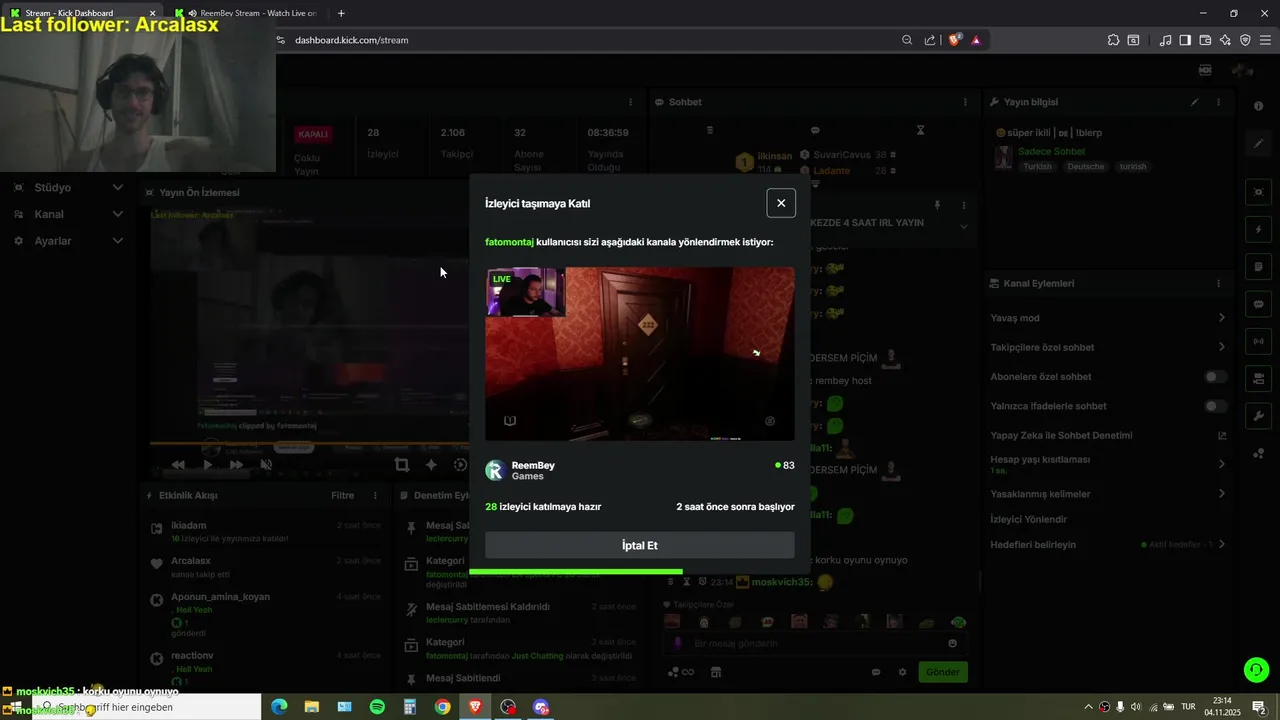Close the İzleyici taşımaya Katıl dialog
Screen dimensions: 1280x720
click(781, 203)
